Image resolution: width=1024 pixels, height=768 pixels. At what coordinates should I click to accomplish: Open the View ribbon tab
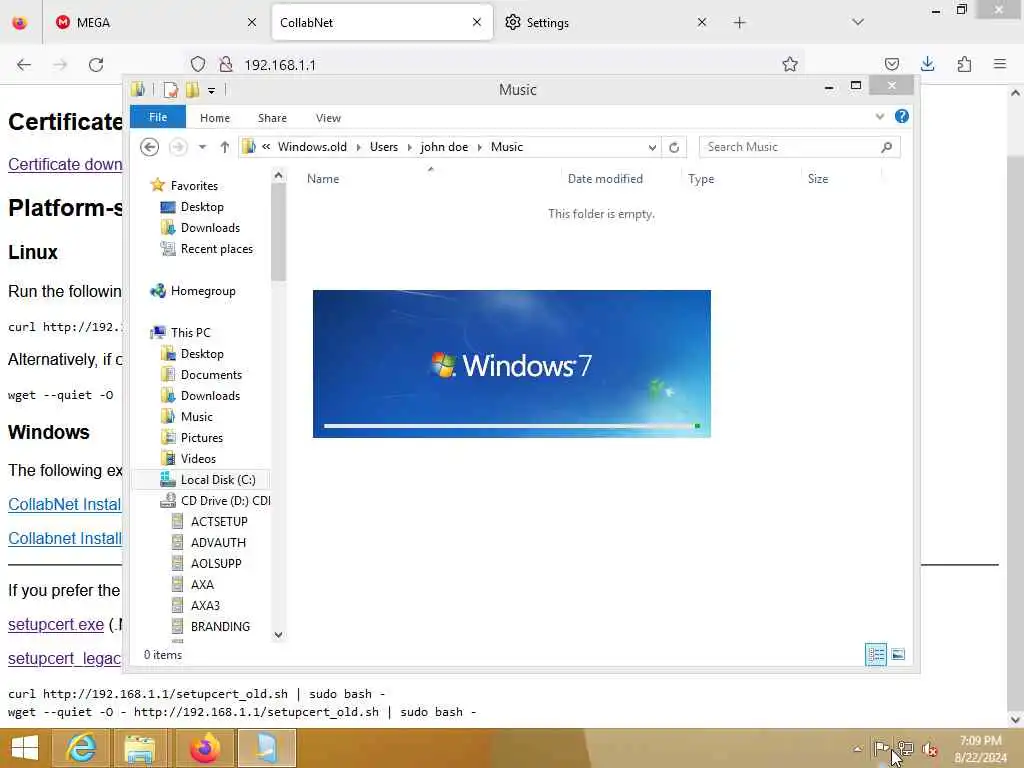pos(328,118)
